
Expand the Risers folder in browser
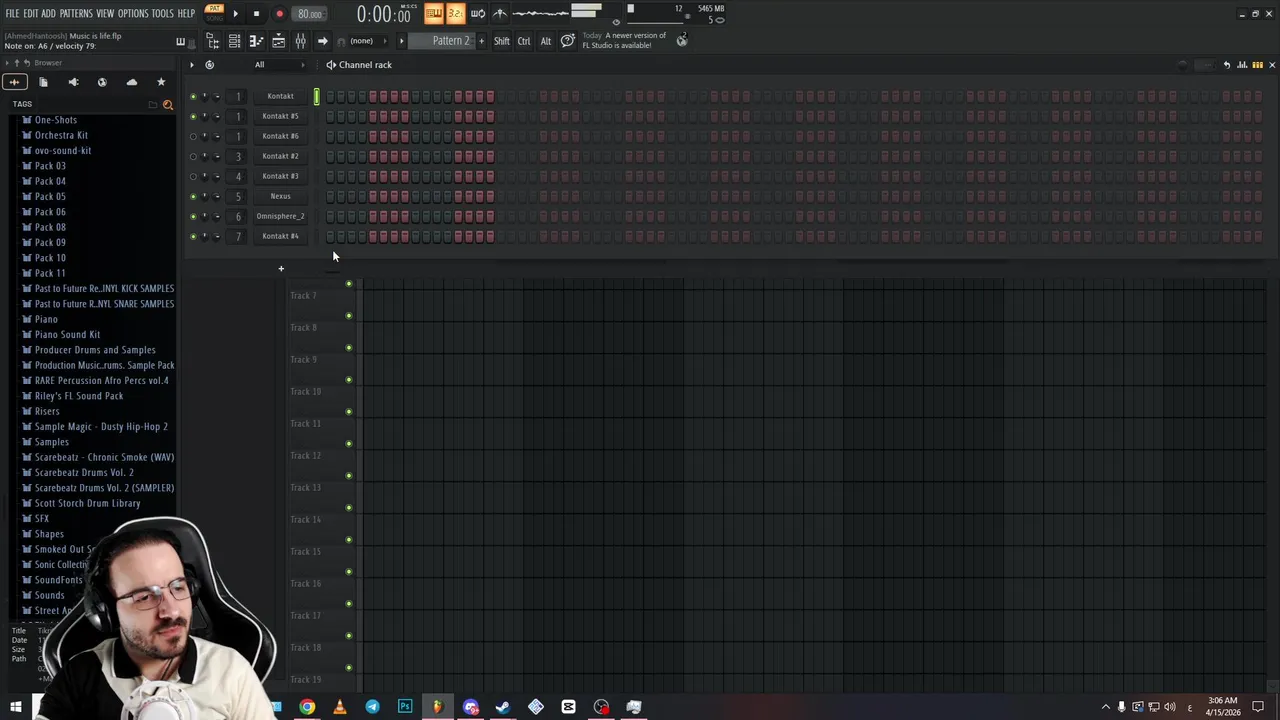(47, 411)
